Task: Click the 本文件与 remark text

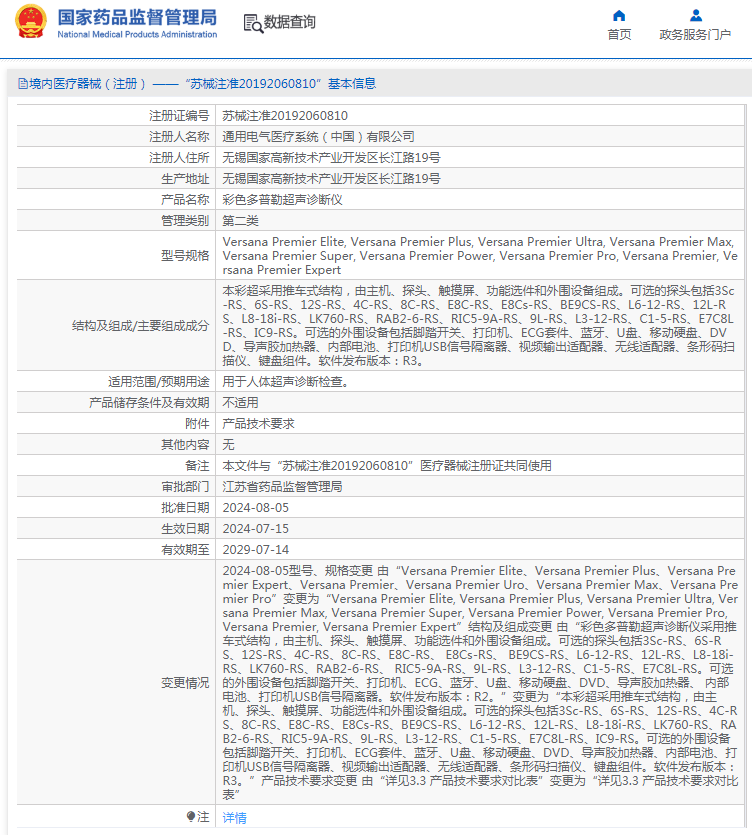Action: (x=387, y=465)
